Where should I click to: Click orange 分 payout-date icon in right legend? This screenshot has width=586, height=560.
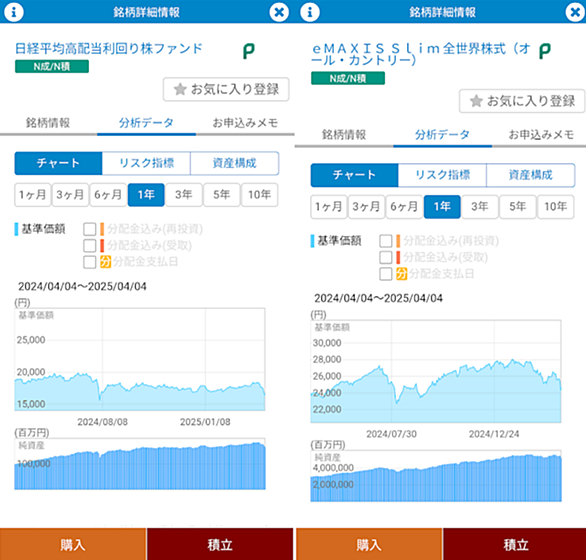[x=401, y=274]
